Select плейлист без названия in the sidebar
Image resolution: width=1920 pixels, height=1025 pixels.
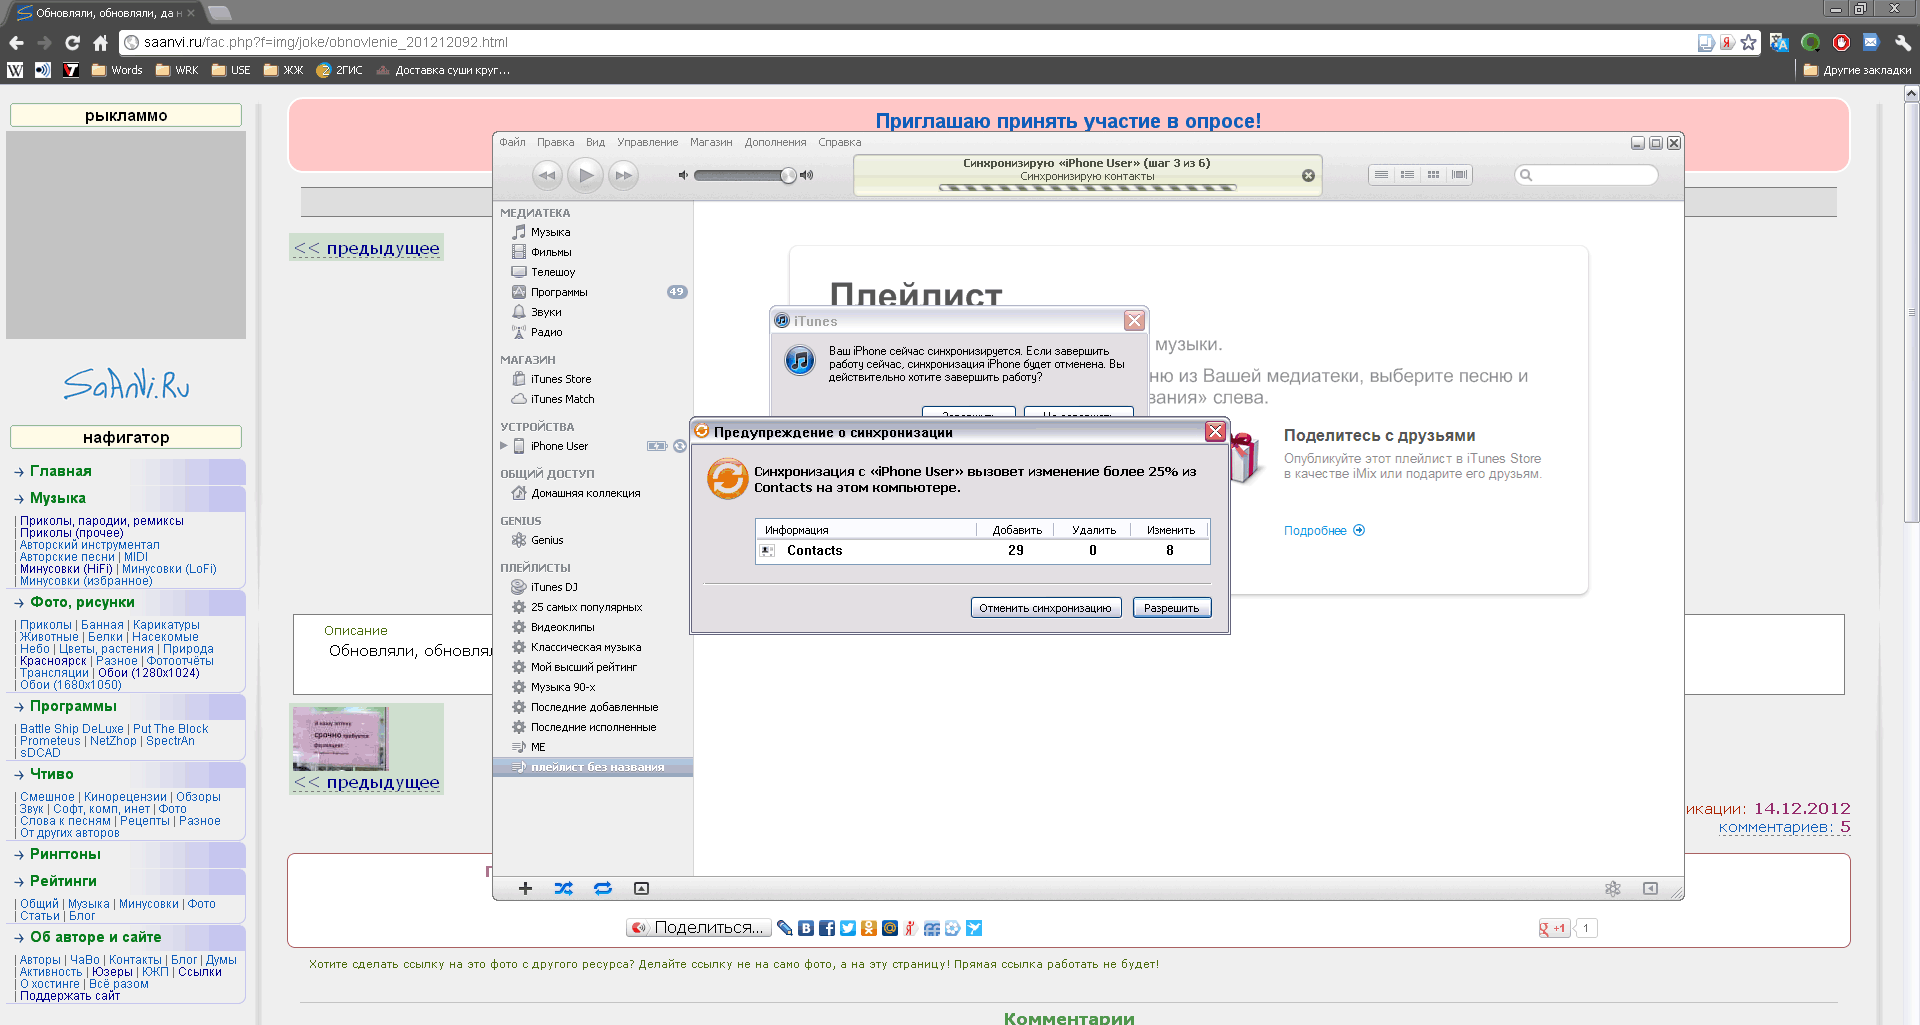click(593, 767)
